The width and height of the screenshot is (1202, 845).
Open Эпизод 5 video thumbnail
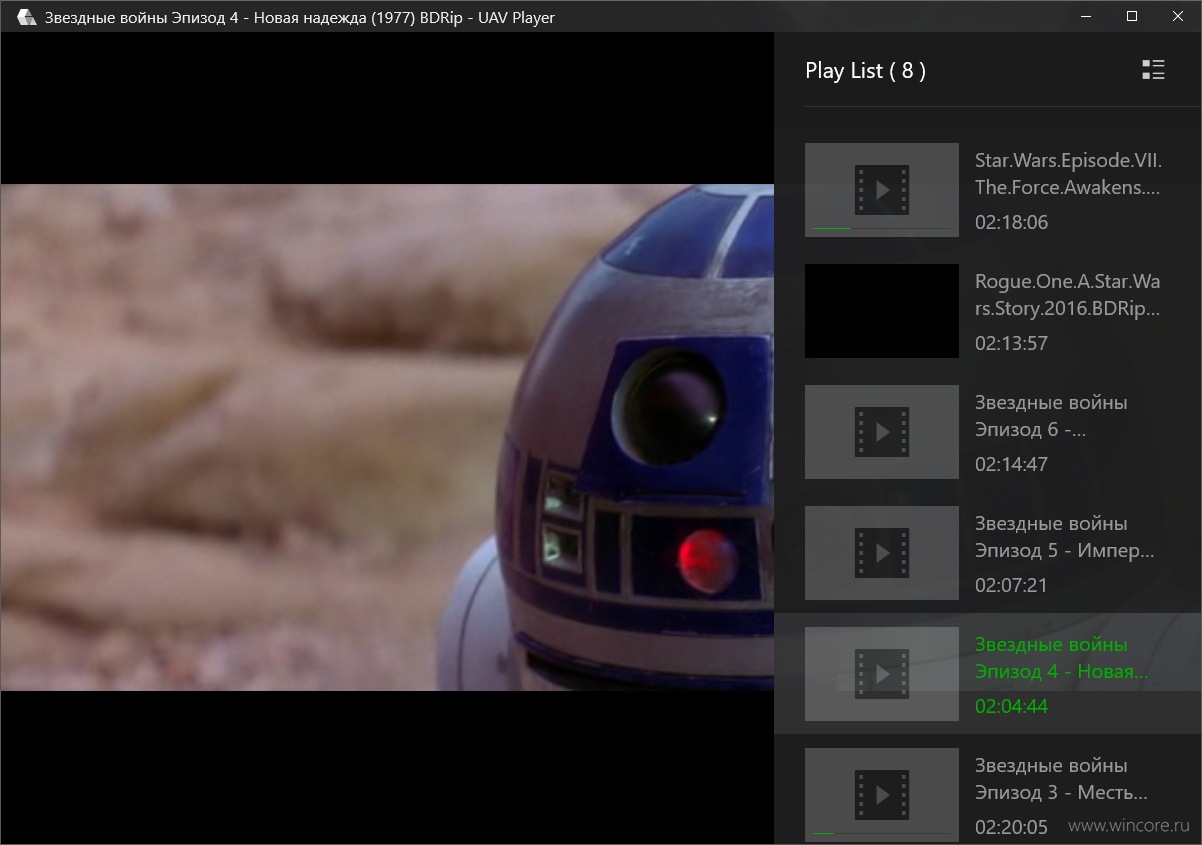[881, 553]
